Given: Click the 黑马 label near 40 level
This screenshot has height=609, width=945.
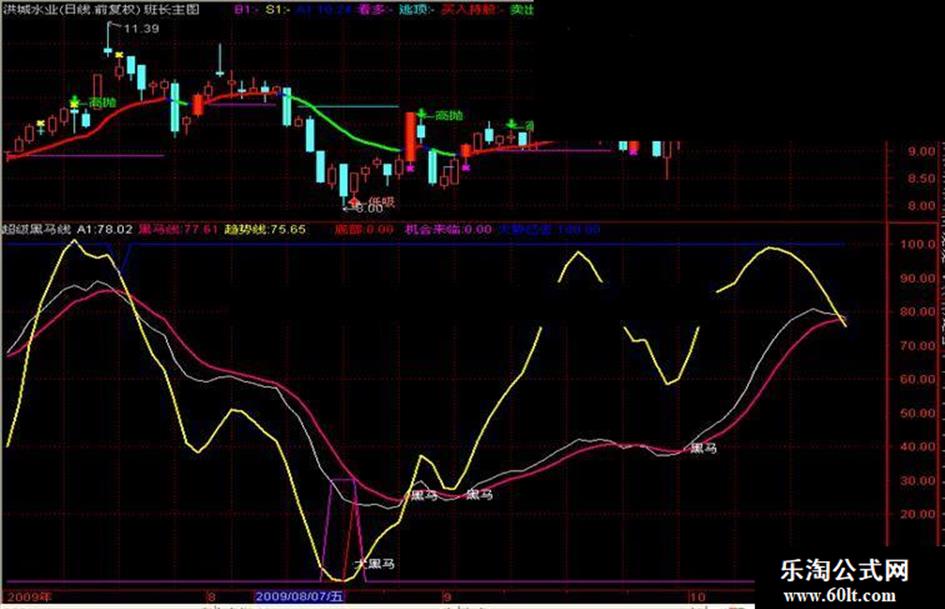Looking at the screenshot, I should tap(703, 448).
